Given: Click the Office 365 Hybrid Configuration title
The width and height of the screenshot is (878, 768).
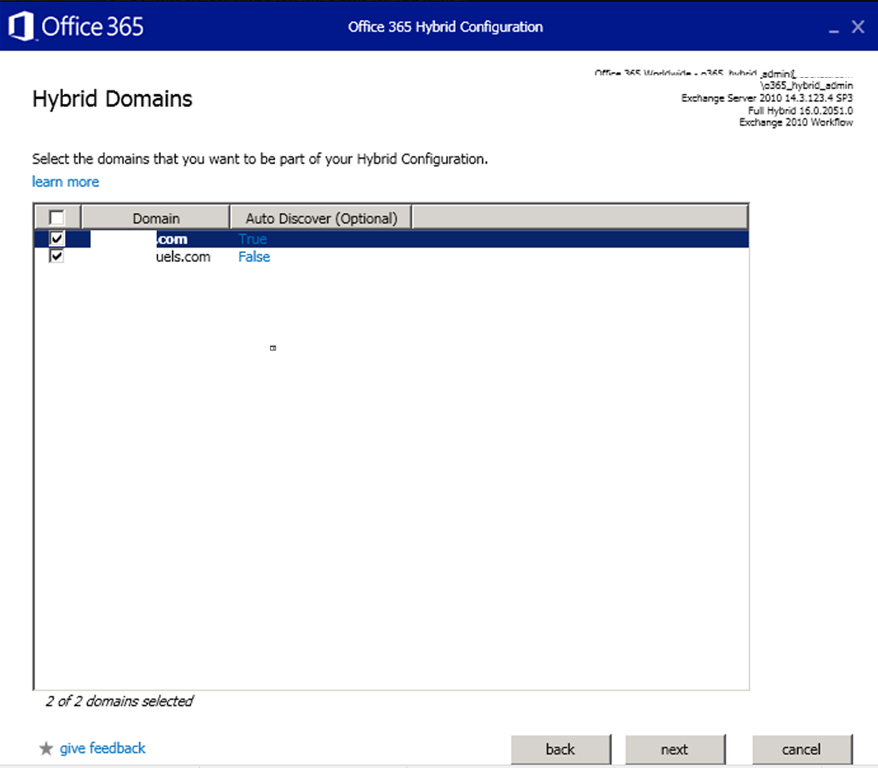Looking at the screenshot, I should [446, 27].
